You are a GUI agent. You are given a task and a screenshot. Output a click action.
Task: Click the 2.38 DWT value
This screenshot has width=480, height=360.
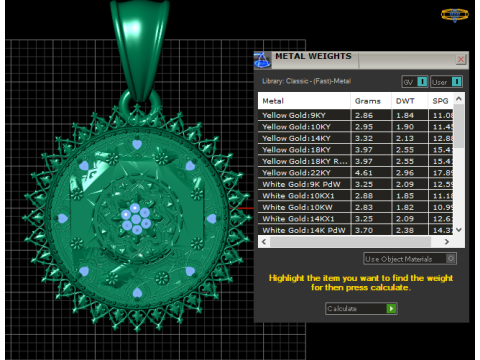tap(405, 230)
